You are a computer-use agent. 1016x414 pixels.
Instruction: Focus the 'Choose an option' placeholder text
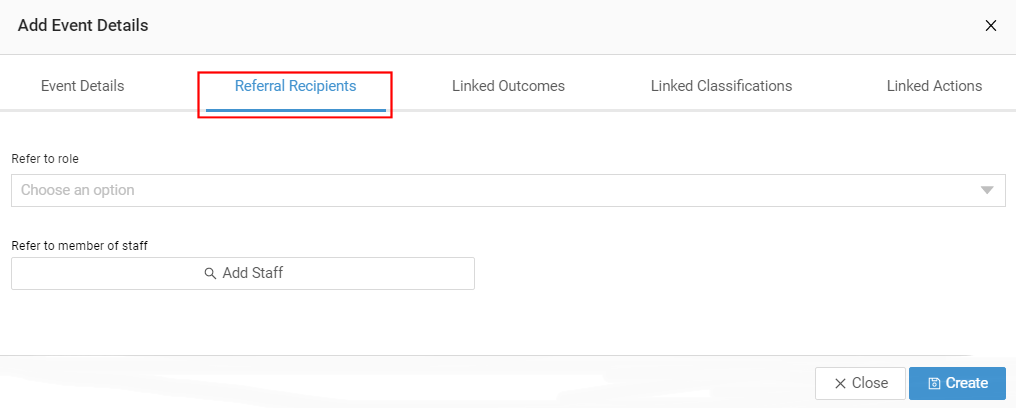[78, 190]
